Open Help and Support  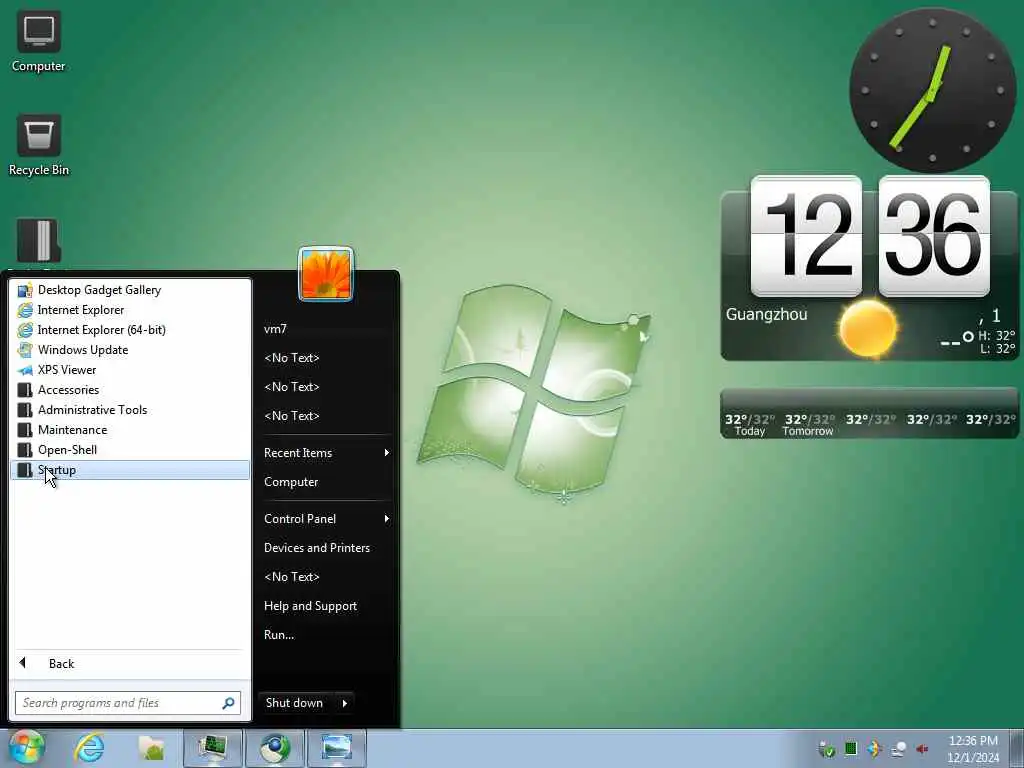tap(326, 606)
